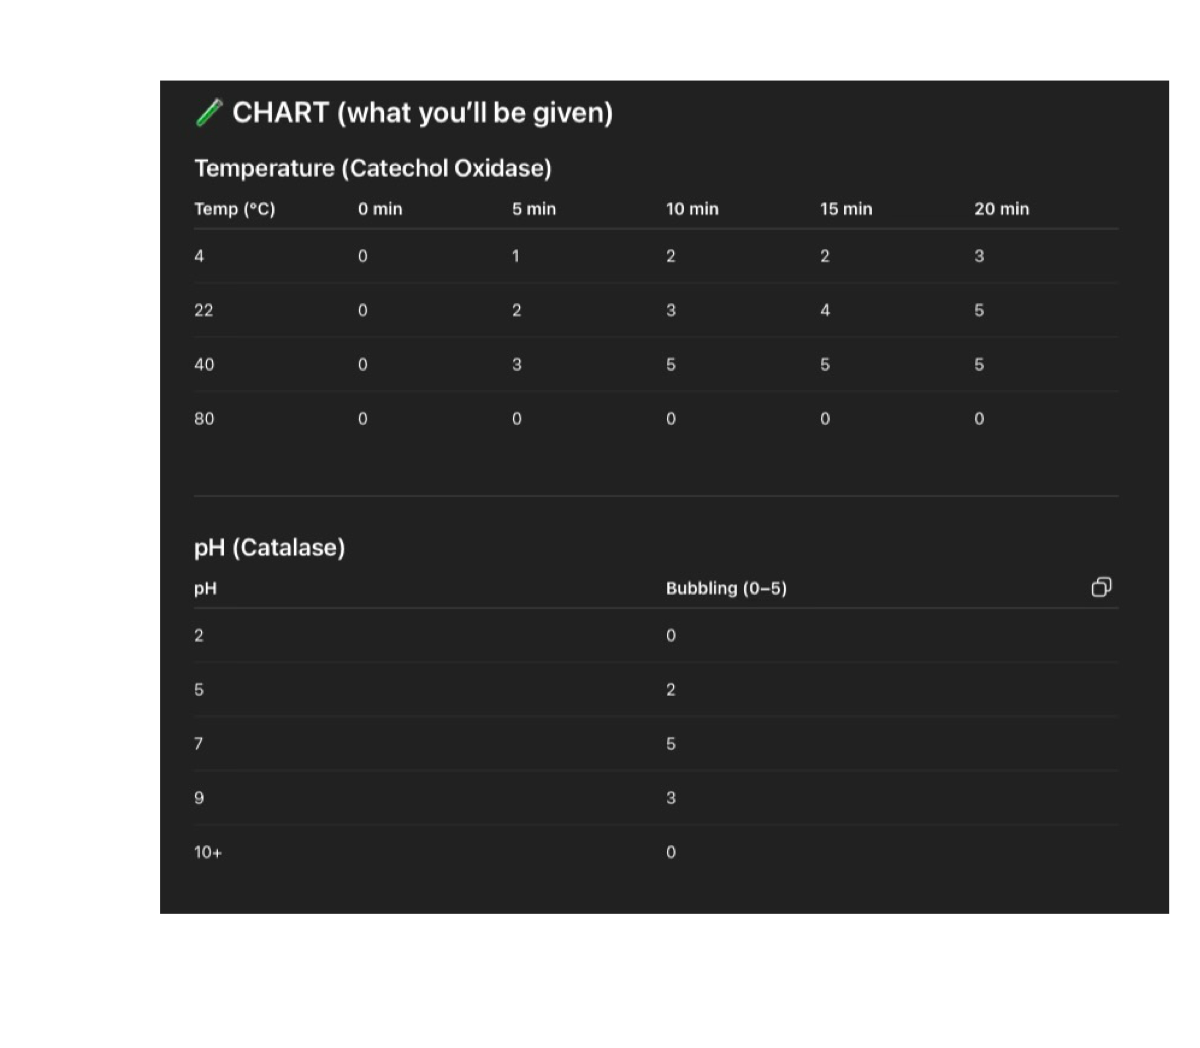1200x1048 pixels.
Task: Select the pH 9 row label
Action: (x=199, y=798)
